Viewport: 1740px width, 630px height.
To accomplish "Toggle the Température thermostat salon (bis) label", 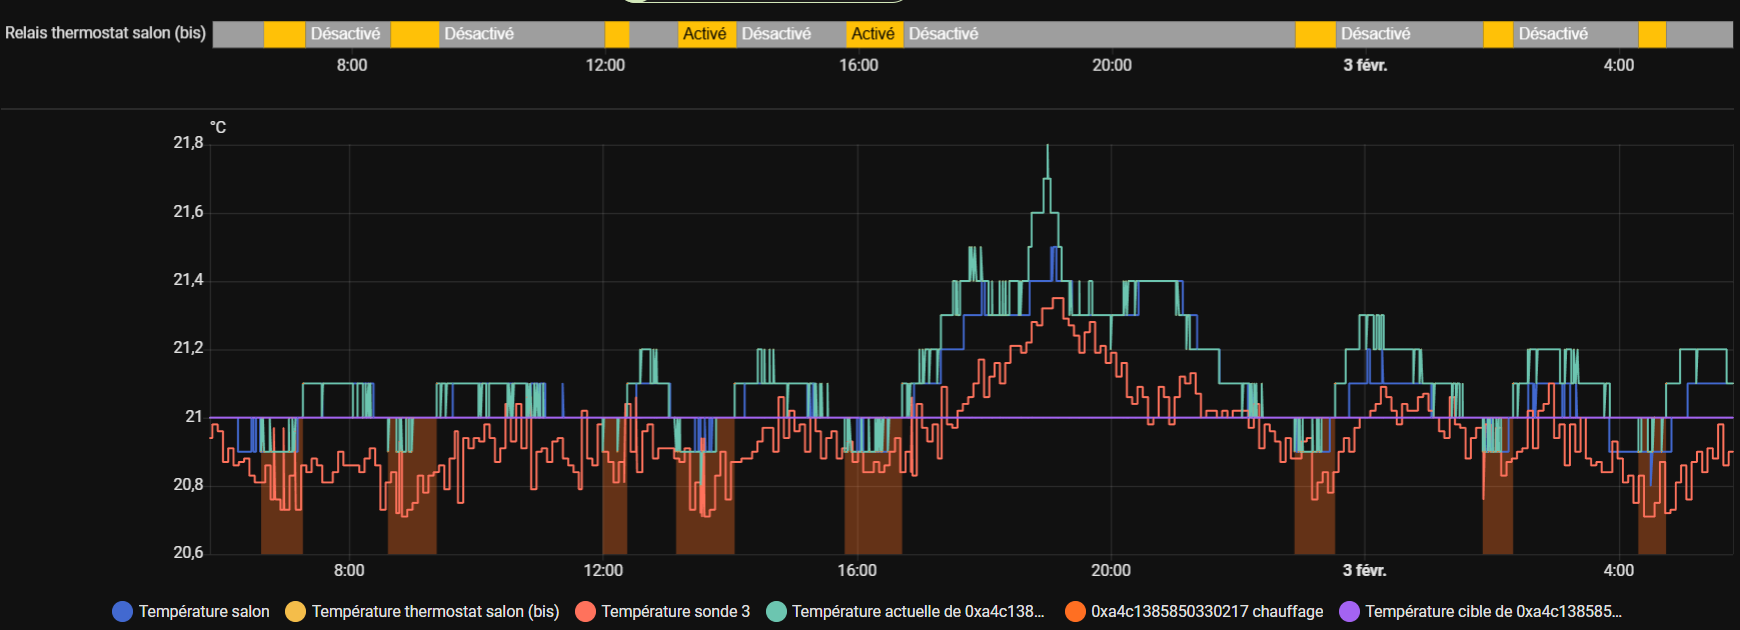I will pyautogui.click(x=435, y=611).
